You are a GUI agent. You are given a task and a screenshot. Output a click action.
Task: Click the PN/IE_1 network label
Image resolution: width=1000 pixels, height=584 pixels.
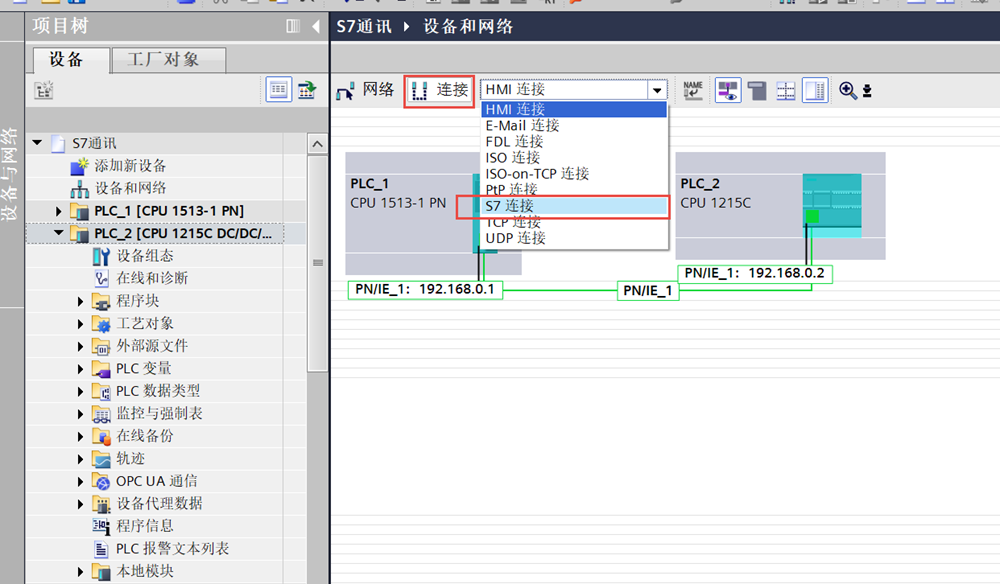click(x=647, y=291)
